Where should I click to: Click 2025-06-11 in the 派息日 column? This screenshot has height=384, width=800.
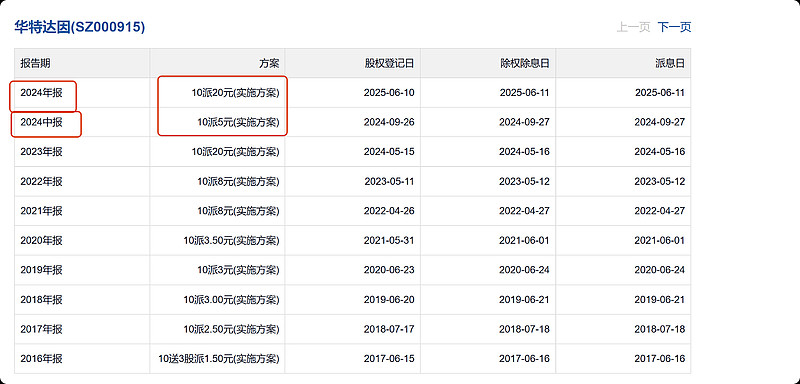click(660, 93)
